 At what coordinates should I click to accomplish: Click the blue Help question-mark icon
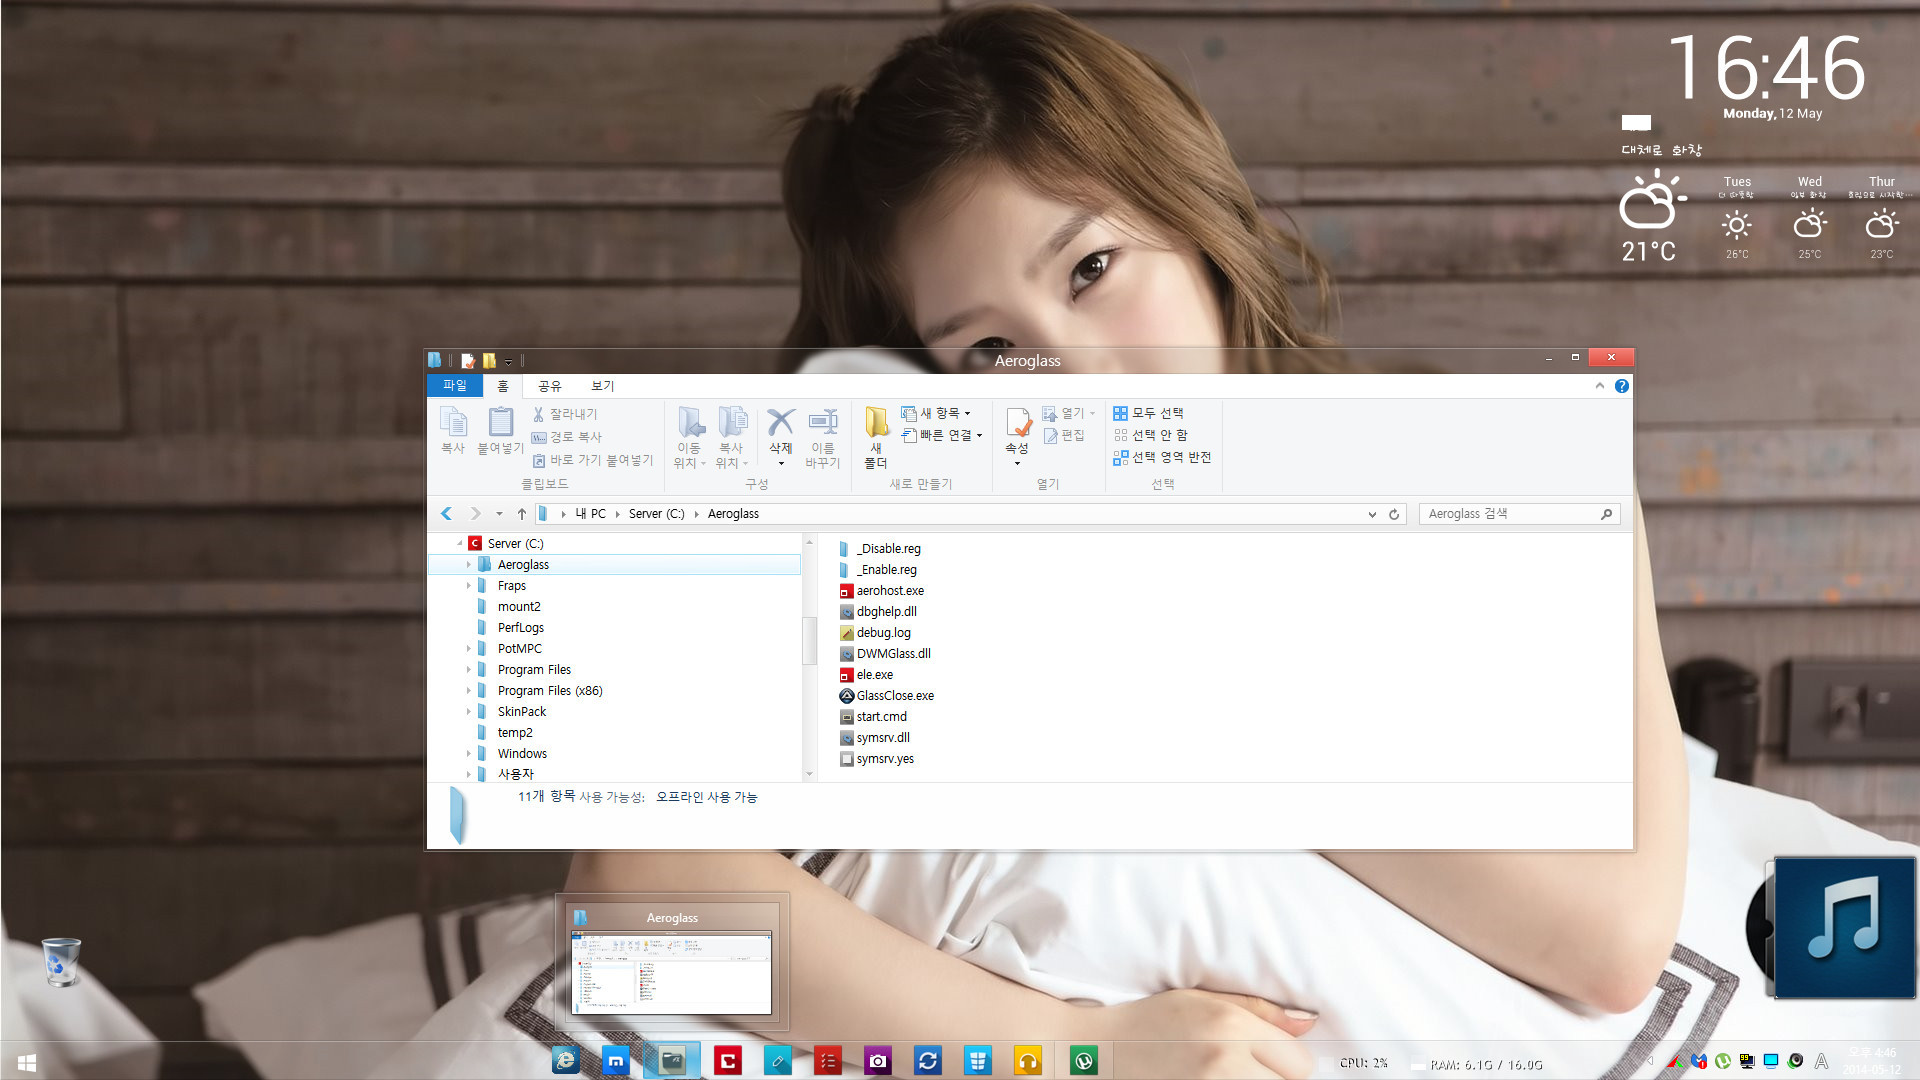1622,386
